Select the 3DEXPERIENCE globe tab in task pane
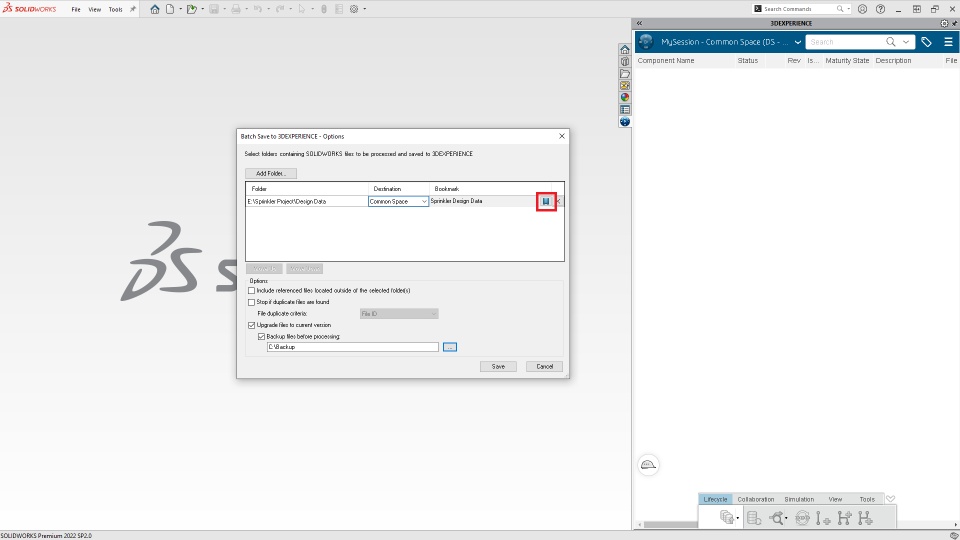 click(x=624, y=121)
